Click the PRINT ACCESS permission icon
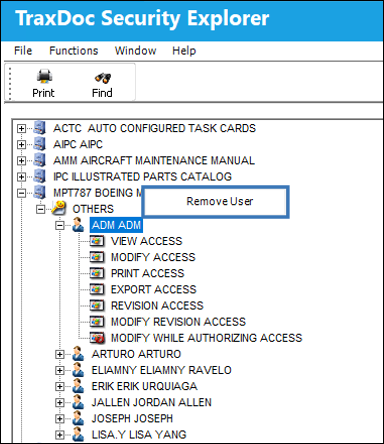 pyautogui.click(x=97, y=273)
